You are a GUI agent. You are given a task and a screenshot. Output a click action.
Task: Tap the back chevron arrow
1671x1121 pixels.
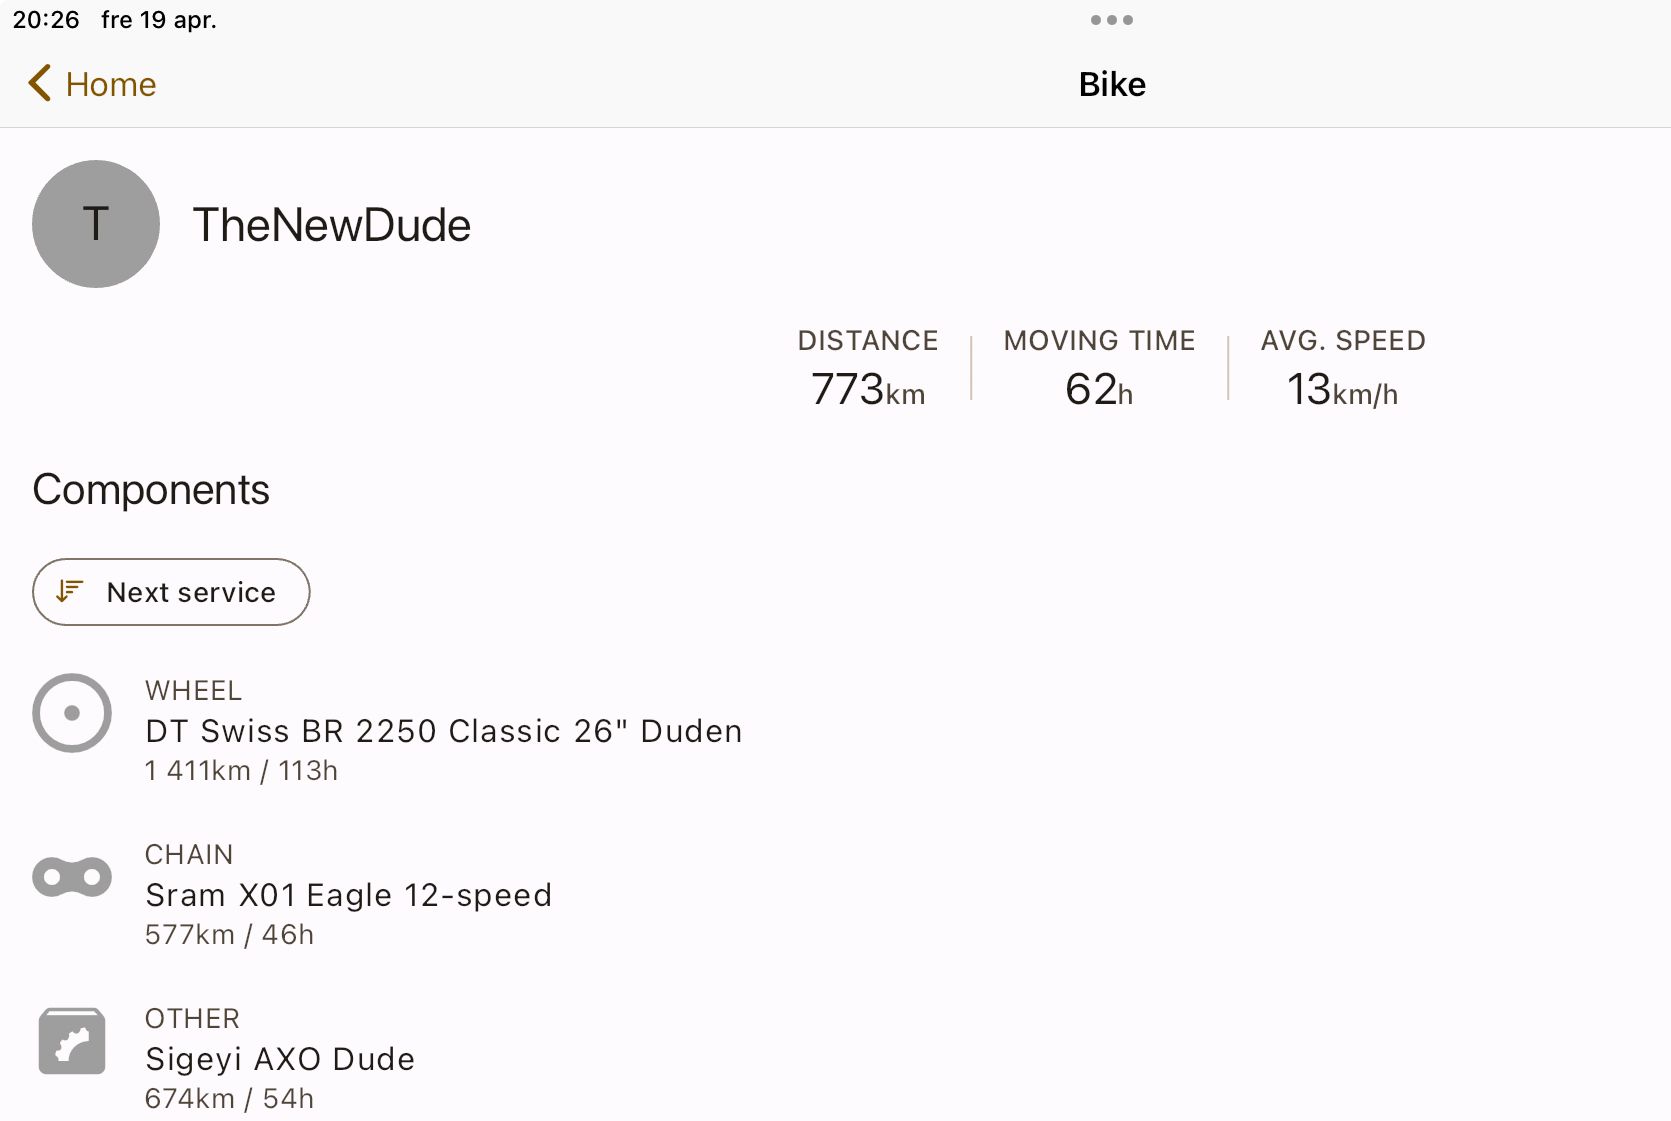pos(40,84)
